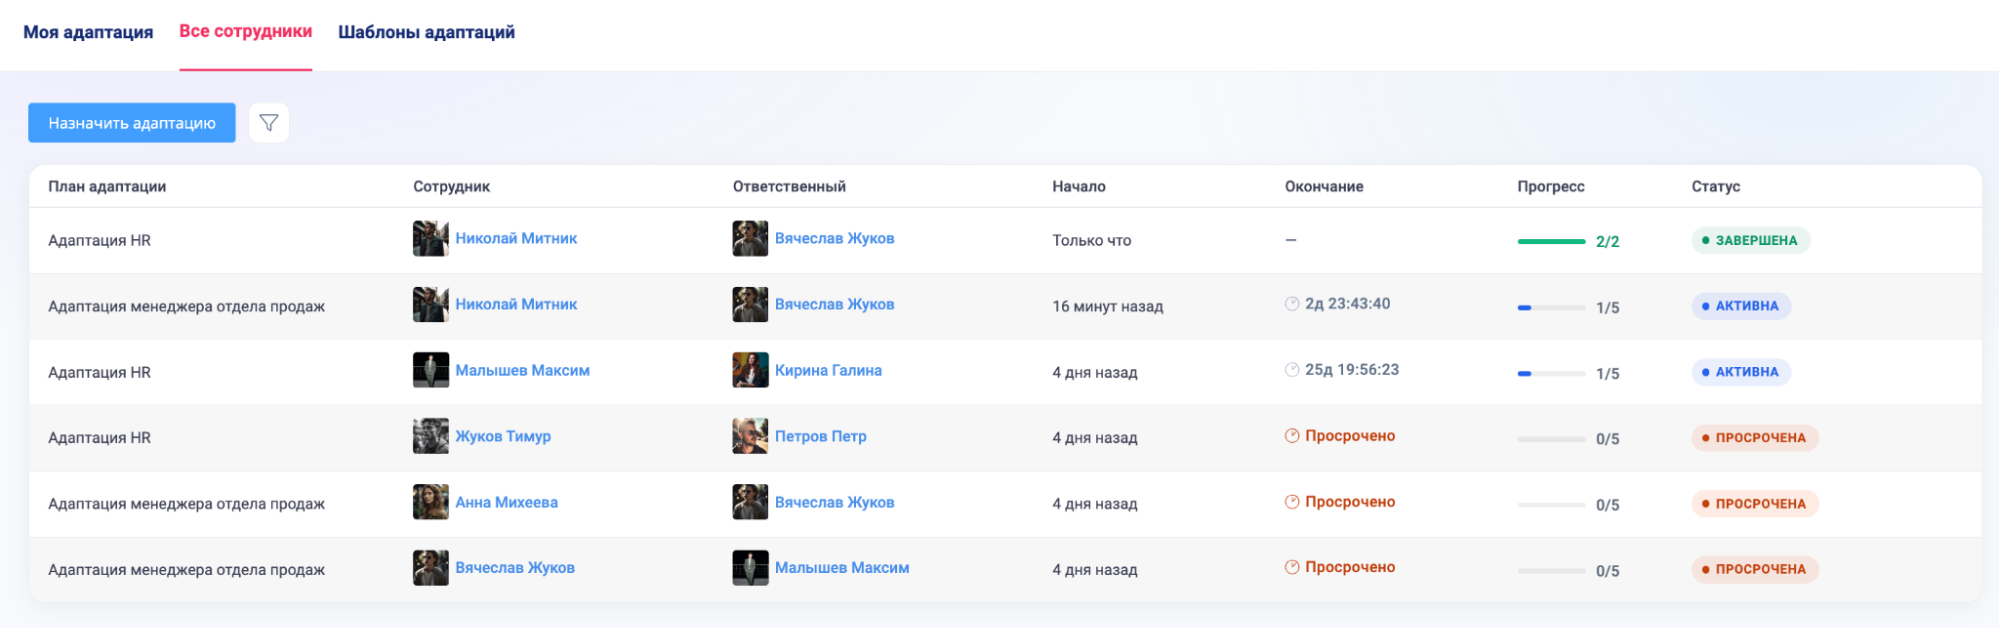Switch to Моя адаптация tab

88,32
